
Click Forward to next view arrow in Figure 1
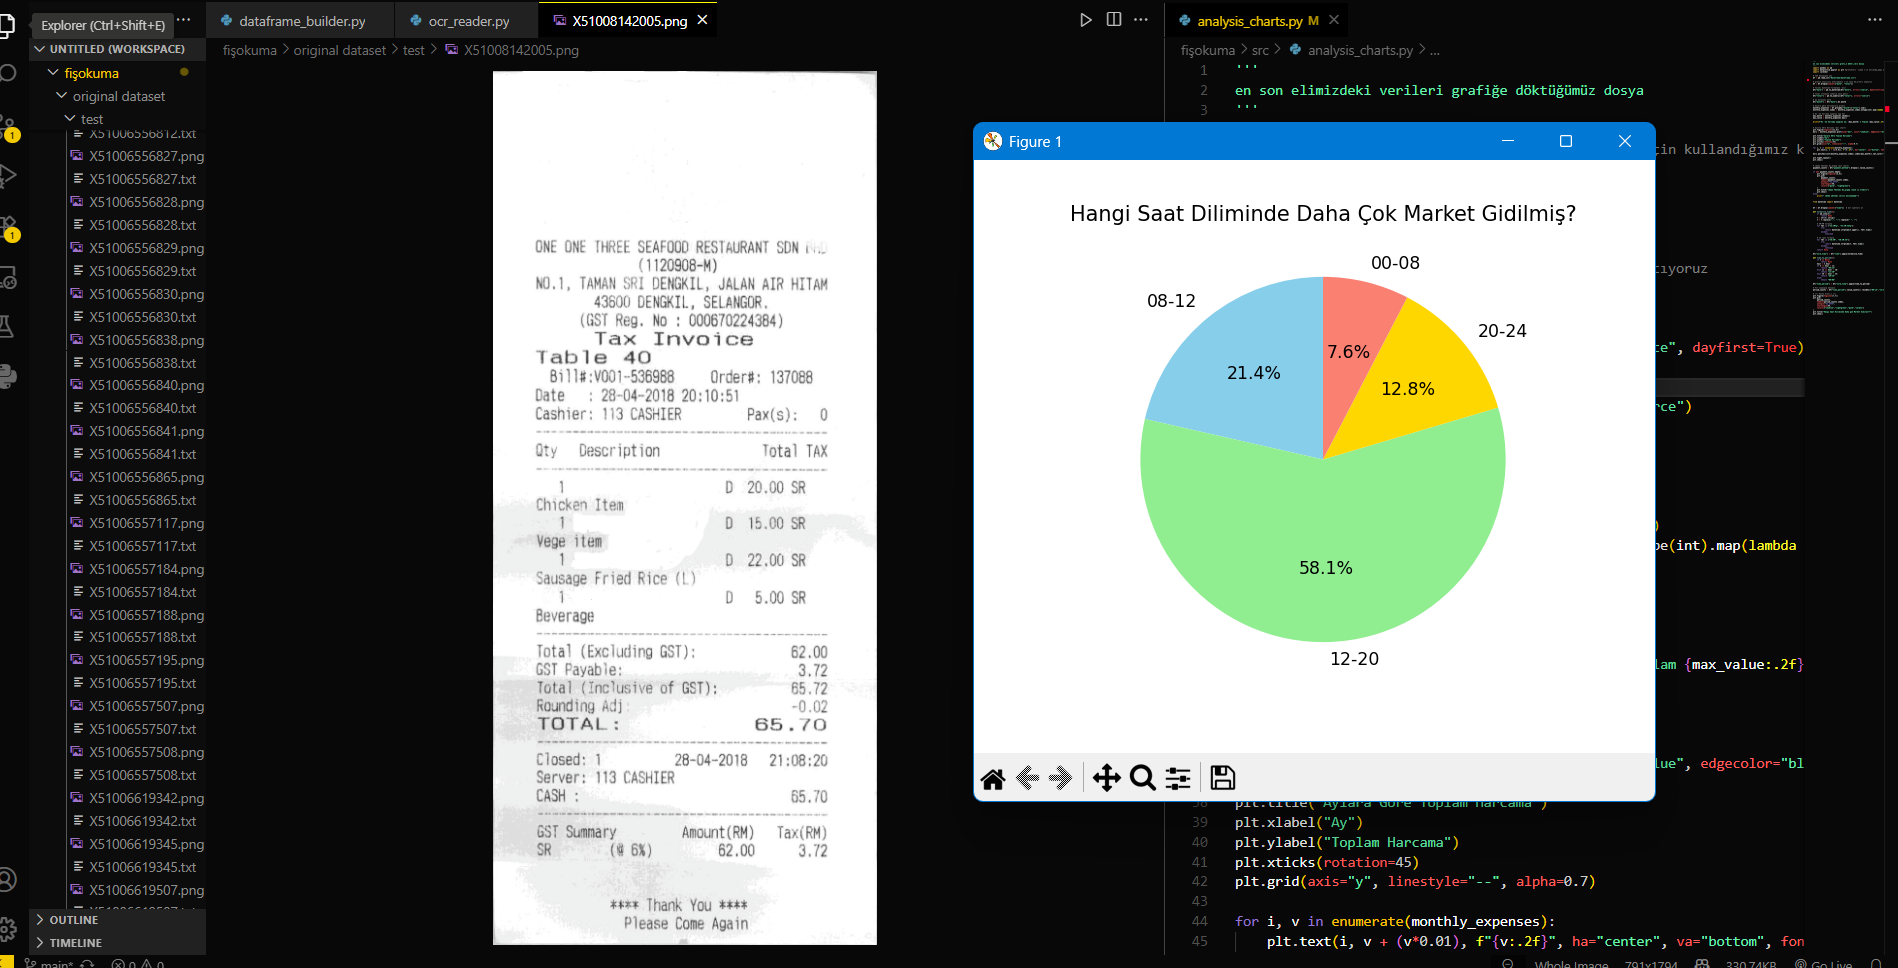[1061, 778]
